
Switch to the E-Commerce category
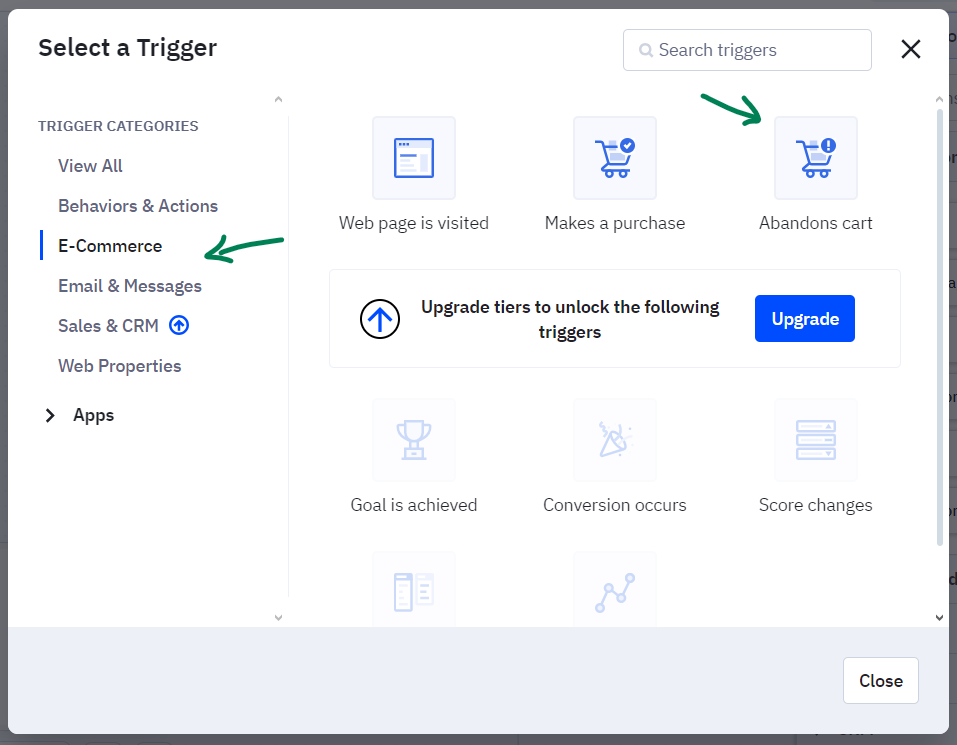110,245
